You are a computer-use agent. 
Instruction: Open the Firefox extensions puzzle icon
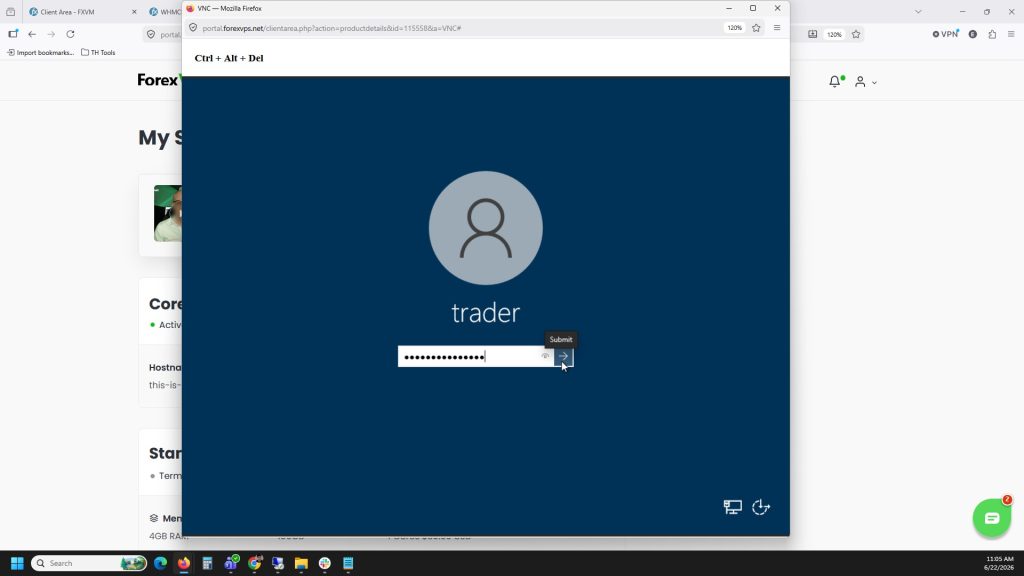(x=992, y=34)
